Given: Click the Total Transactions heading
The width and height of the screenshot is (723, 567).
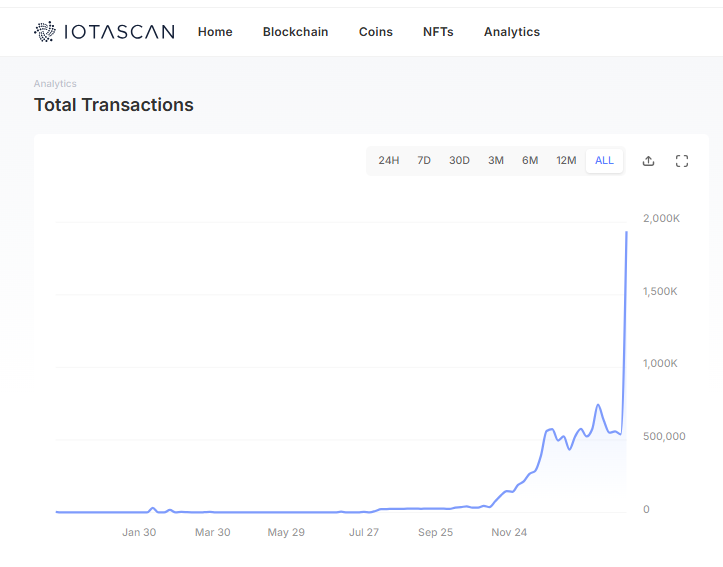Looking at the screenshot, I should click(x=113, y=105).
